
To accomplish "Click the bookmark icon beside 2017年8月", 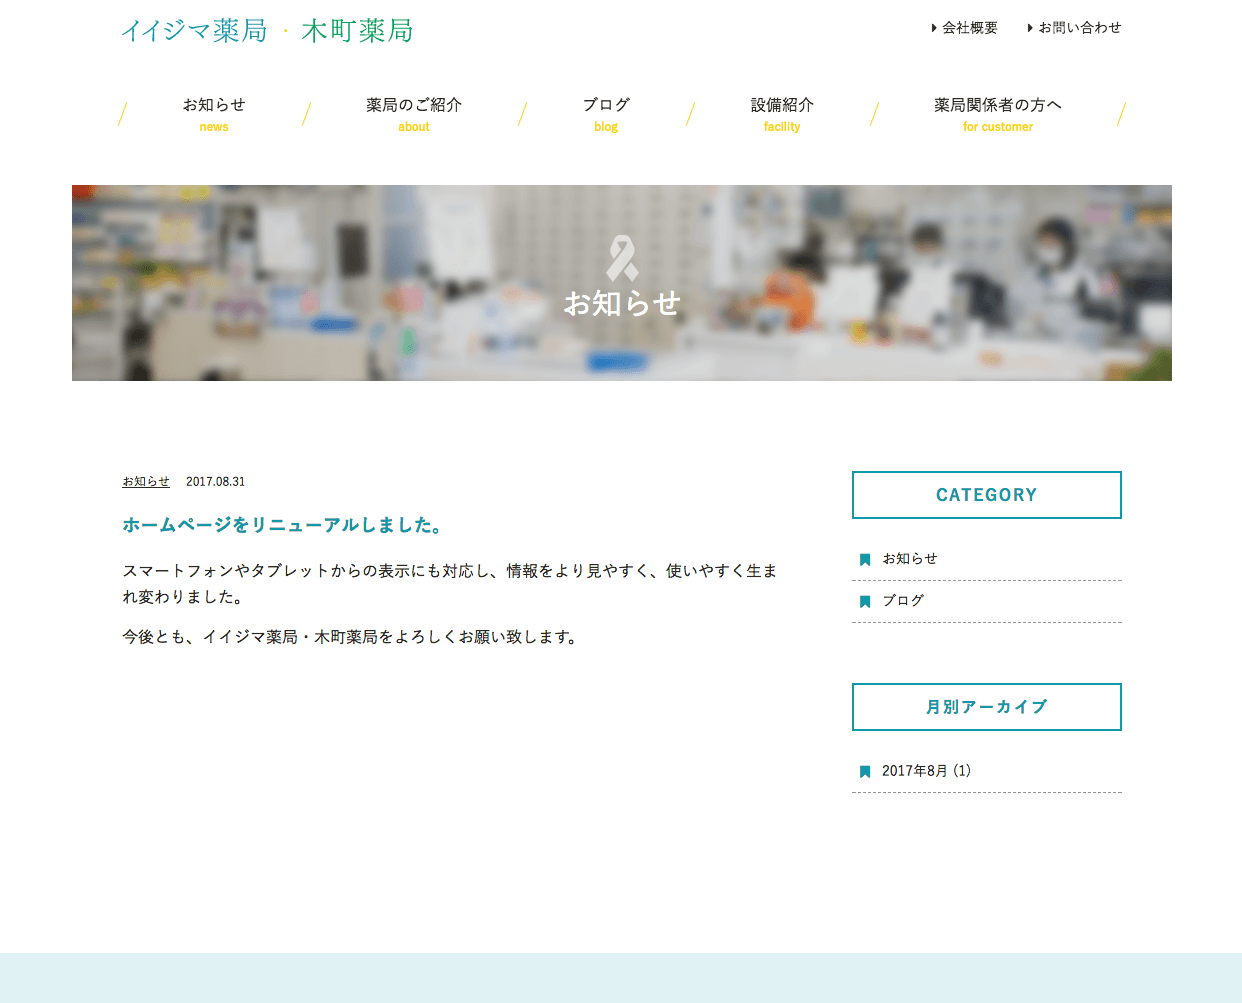I will pyautogui.click(x=865, y=772).
